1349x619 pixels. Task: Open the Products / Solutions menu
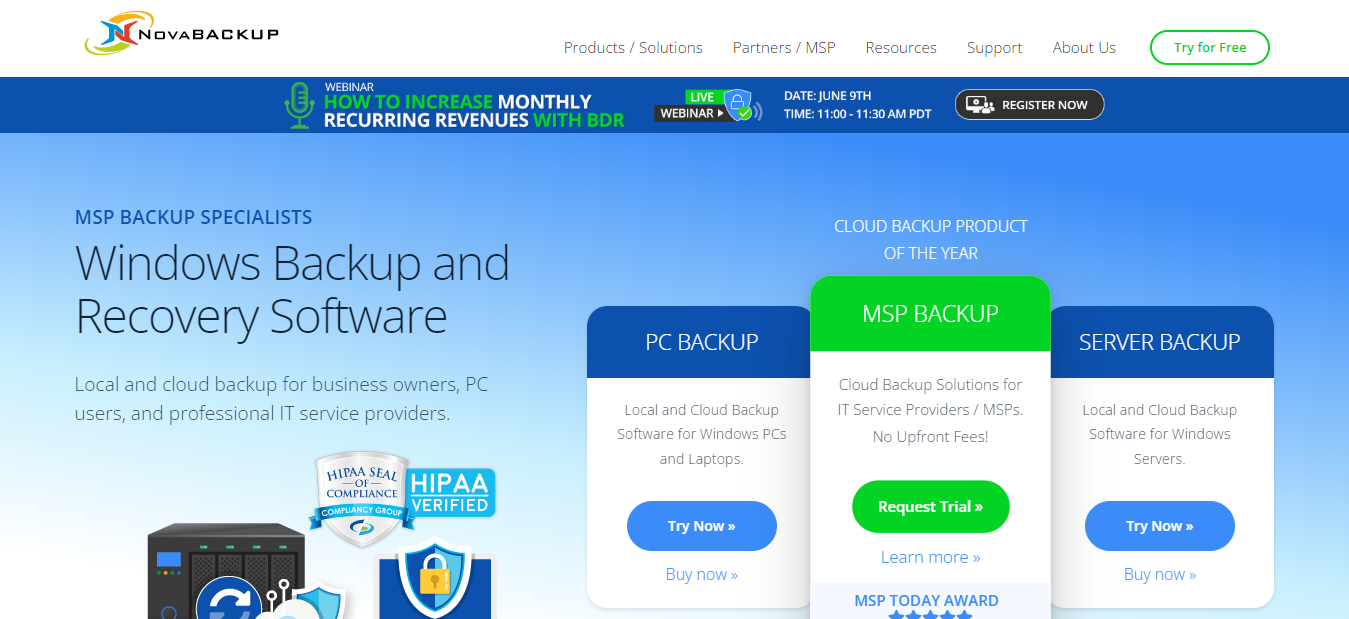click(x=633, y=47)
